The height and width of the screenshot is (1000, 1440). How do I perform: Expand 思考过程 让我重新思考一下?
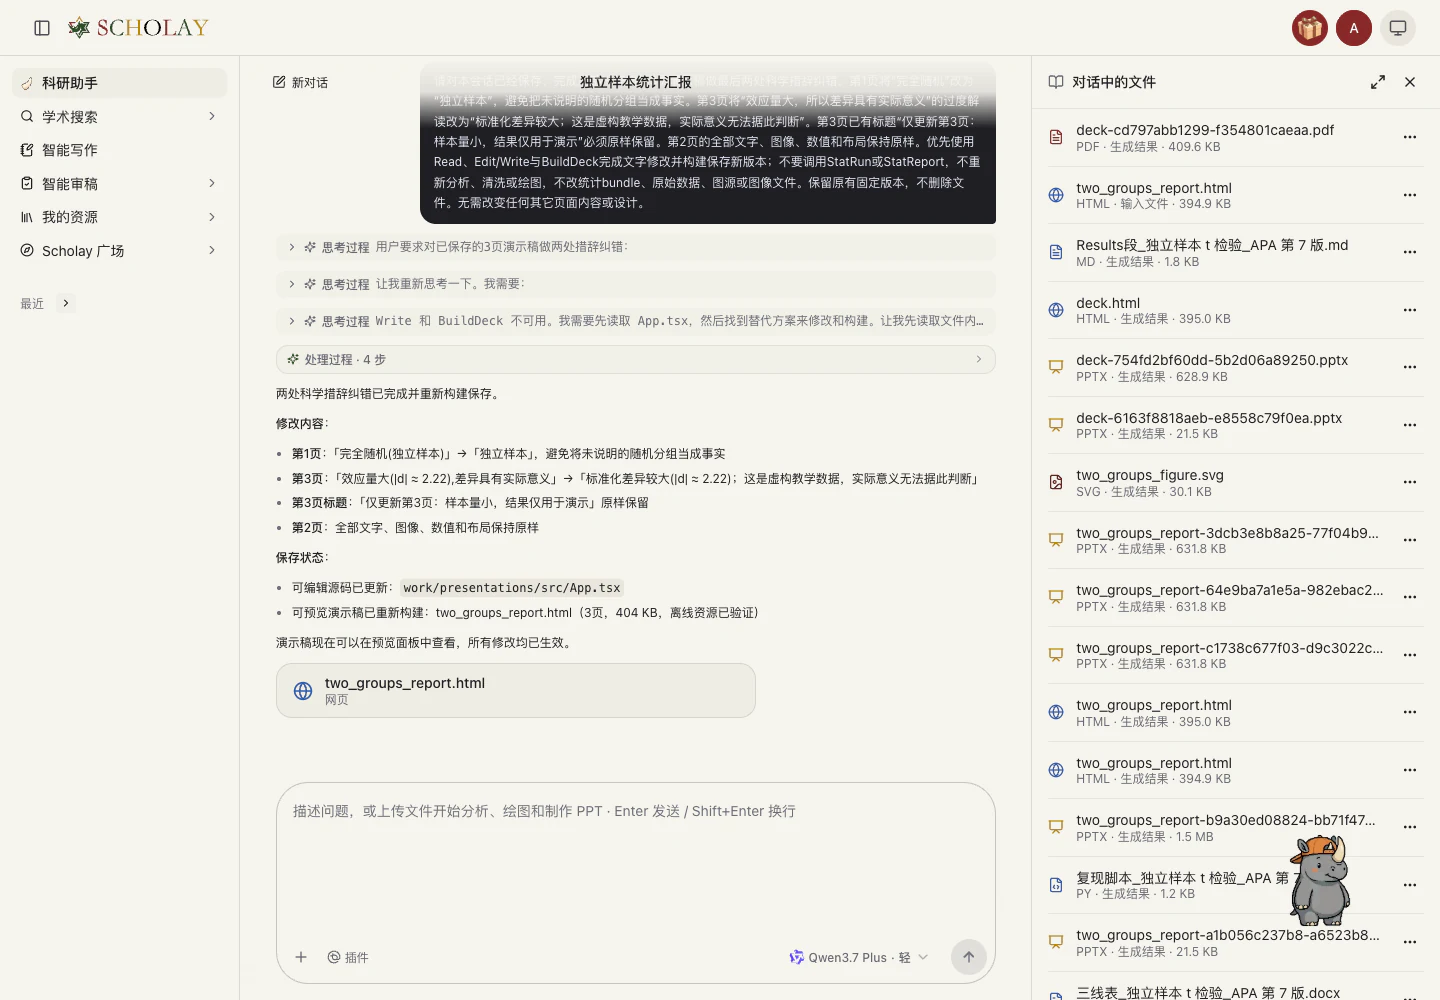[636, 284]
